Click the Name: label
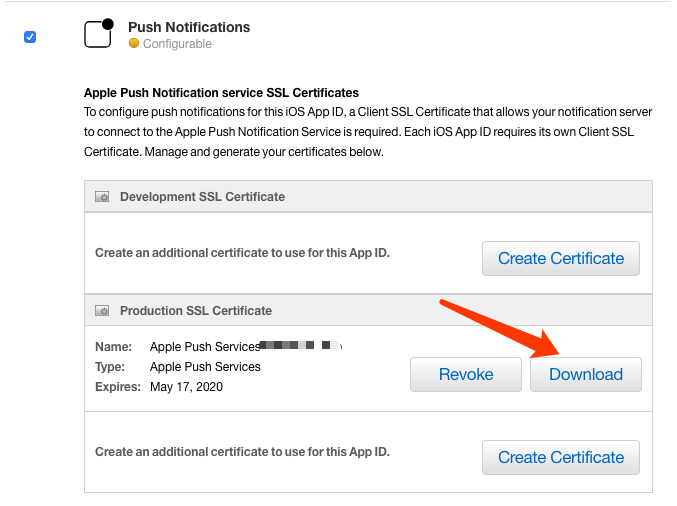This screenshot has width=677, height=506. [x=114, y=347]
